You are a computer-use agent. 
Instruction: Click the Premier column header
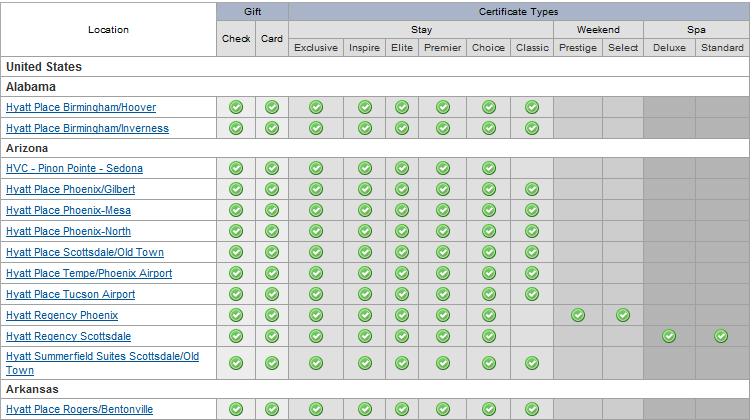click(x=443, y=48)
